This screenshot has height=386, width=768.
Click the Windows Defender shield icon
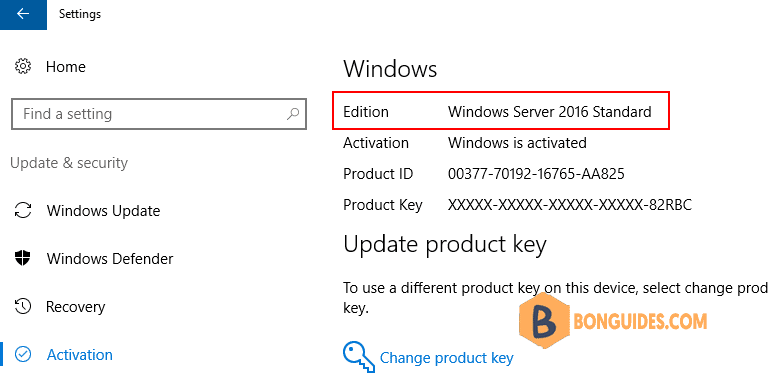(23, 258)
